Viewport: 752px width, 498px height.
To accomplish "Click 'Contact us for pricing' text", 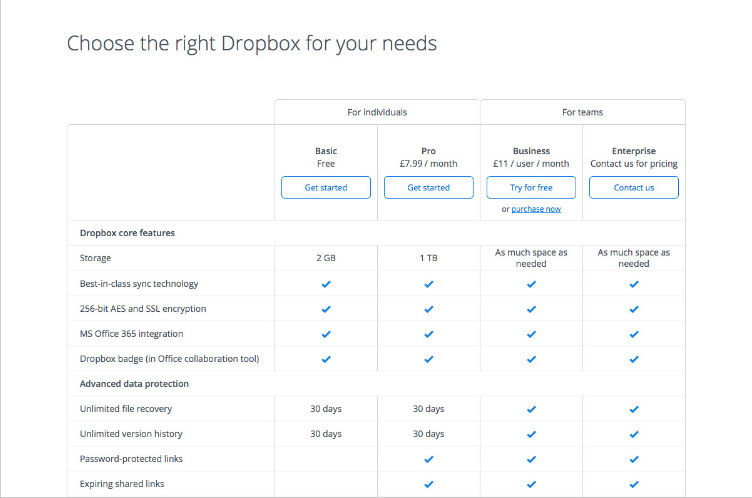I will [x=634, y=164].
